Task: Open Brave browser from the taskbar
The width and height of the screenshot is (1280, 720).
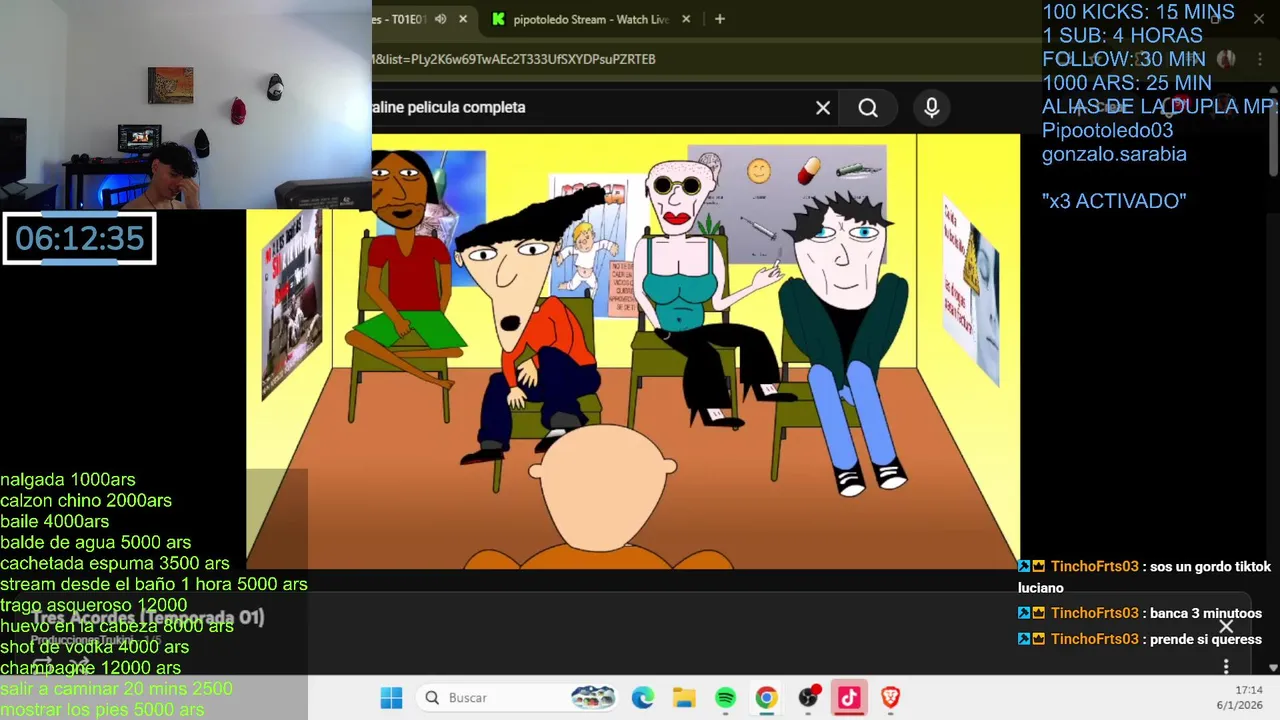Action: pyautogui.click(x=890, y=698)
